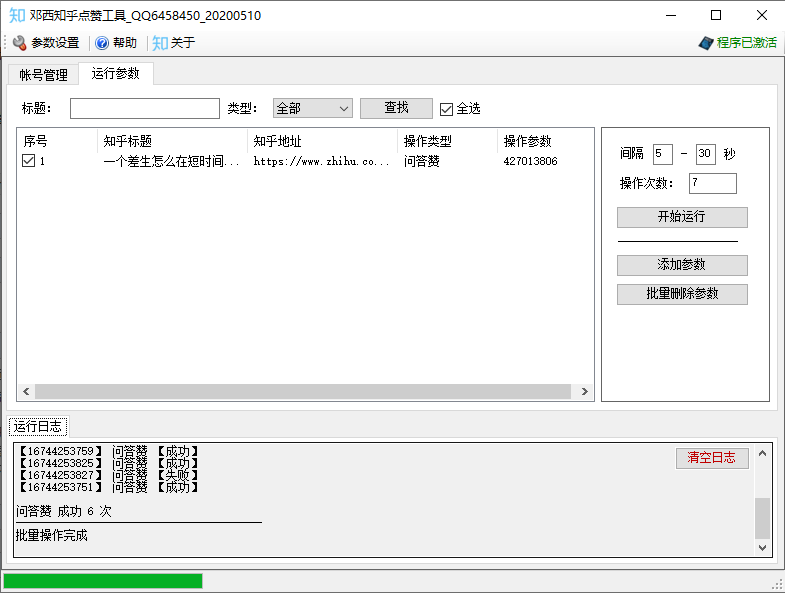Screen dimensions: 785x593
Task: Click 批量删除参数 button
Action: [x=682, y=294]
